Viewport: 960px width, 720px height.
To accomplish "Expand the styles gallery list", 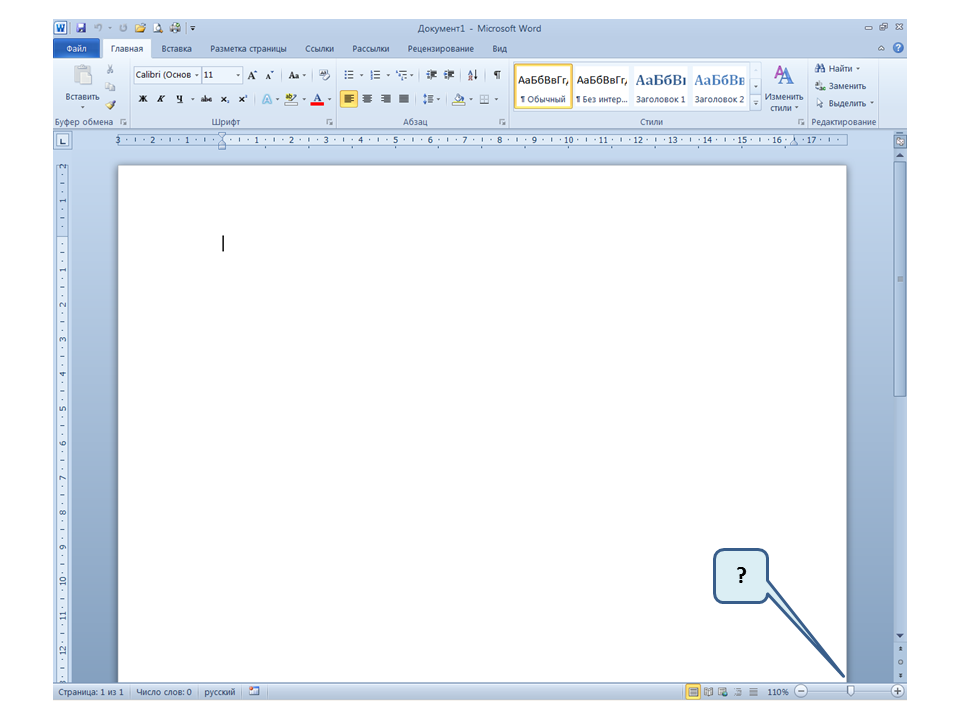I will (756, 103).
